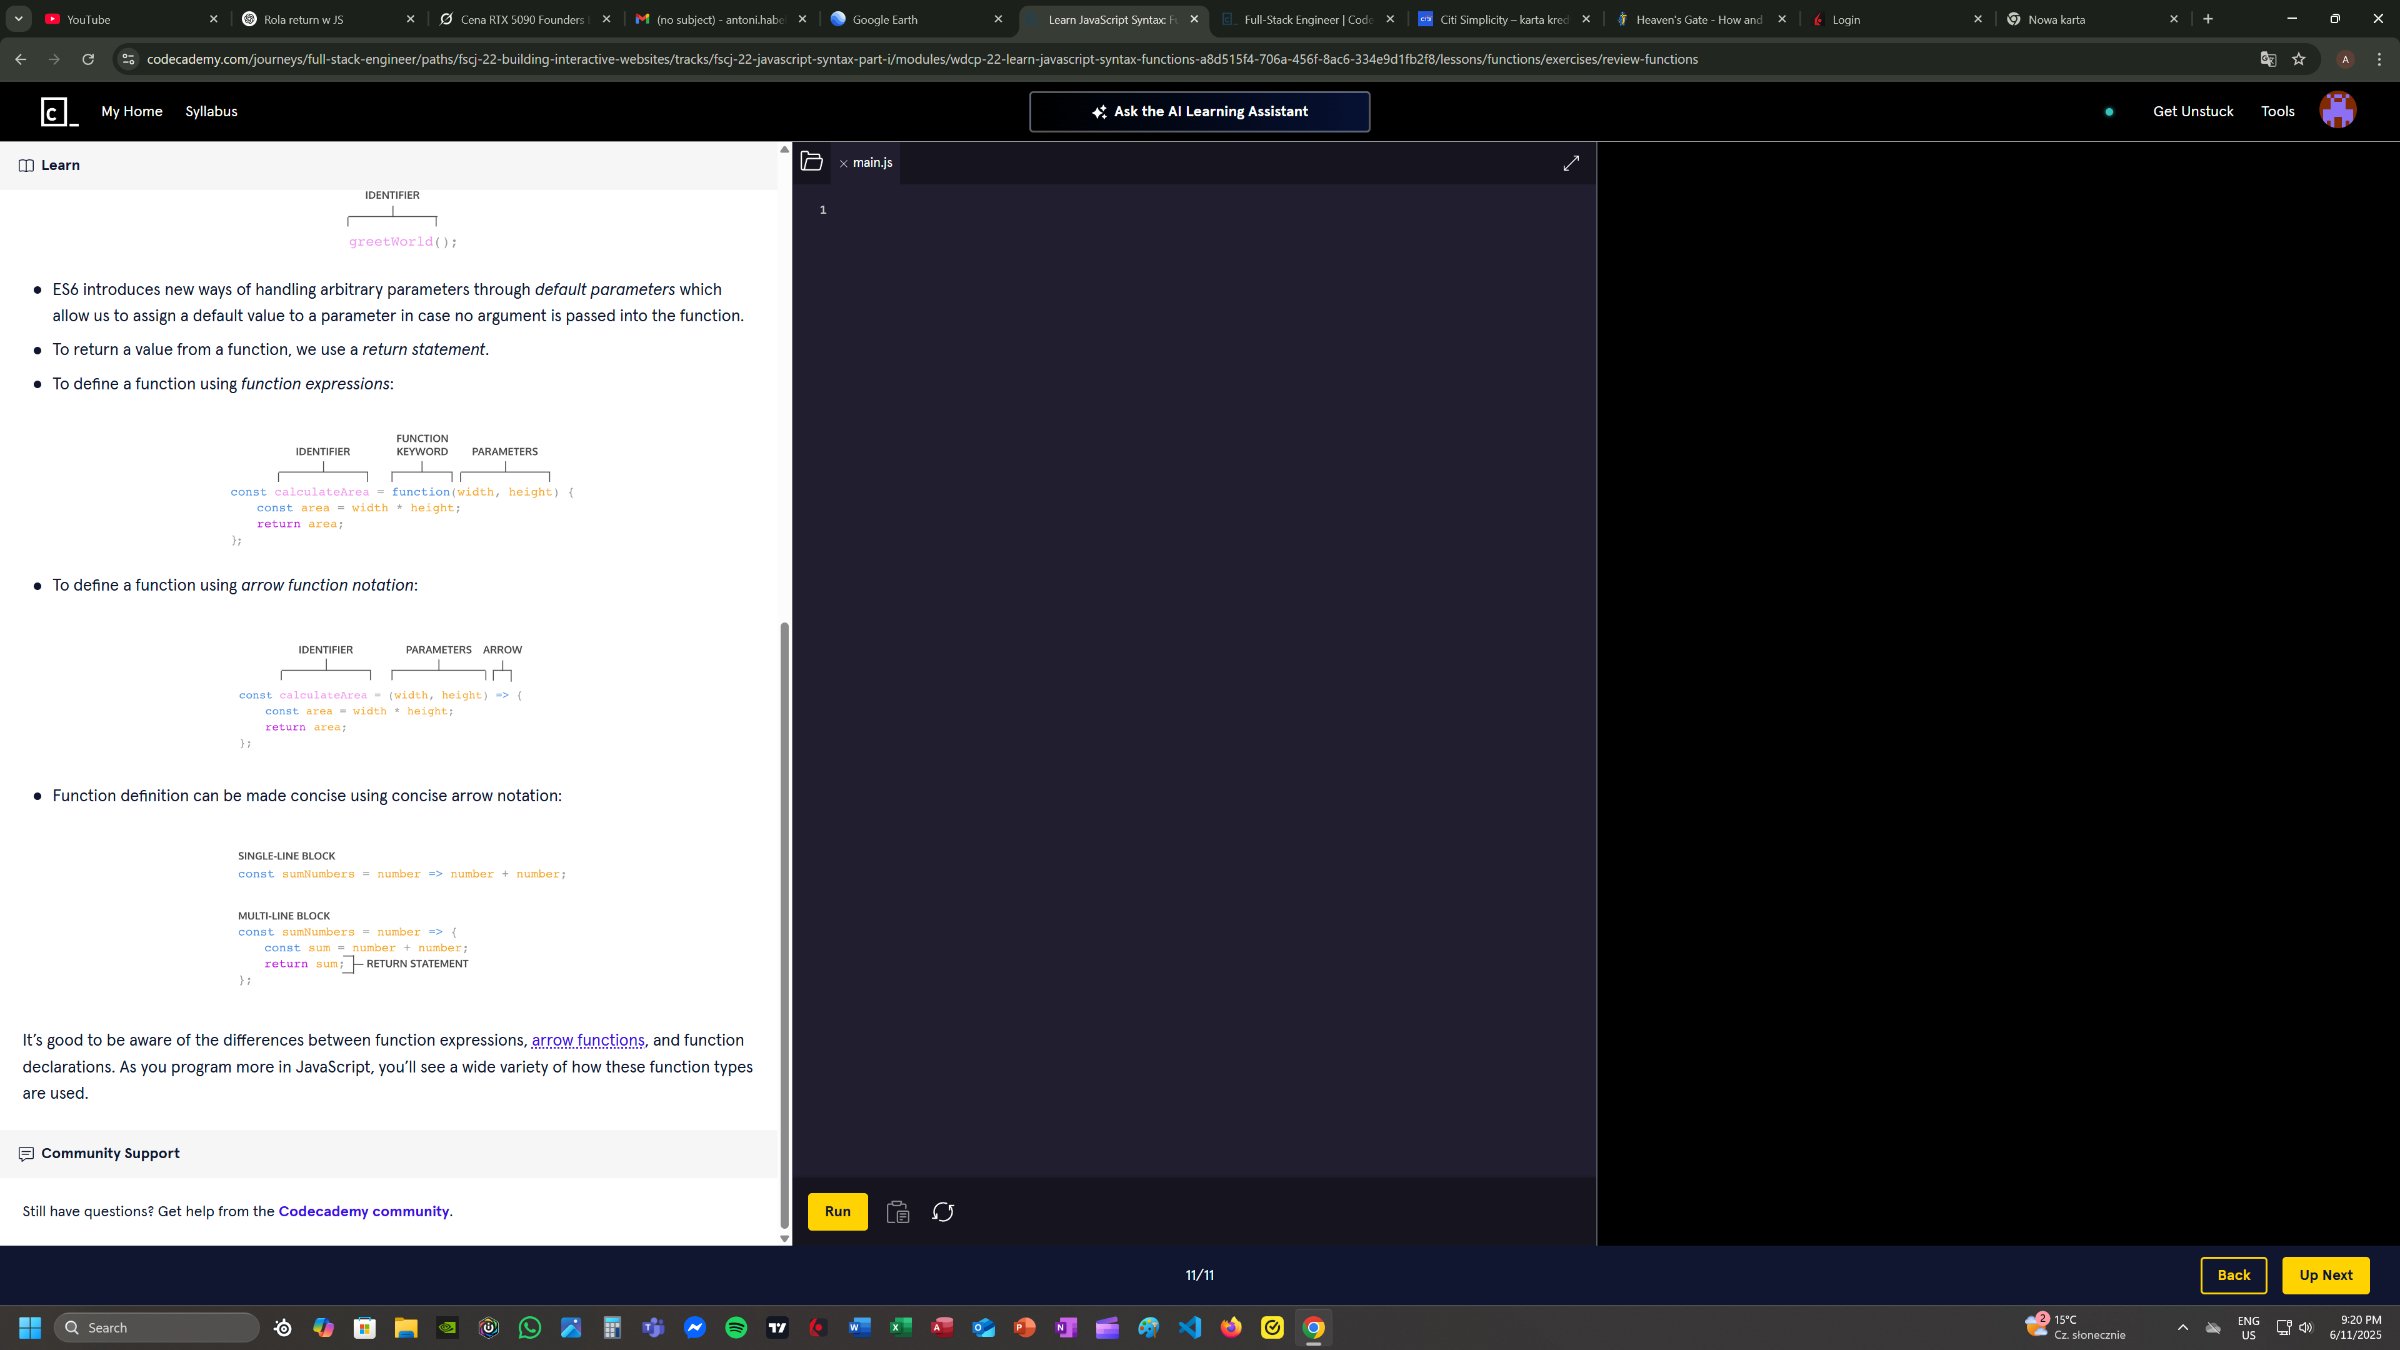Open Microsoft Word from taskbar
The image size is (2400, 1350).
point(859,1327)
